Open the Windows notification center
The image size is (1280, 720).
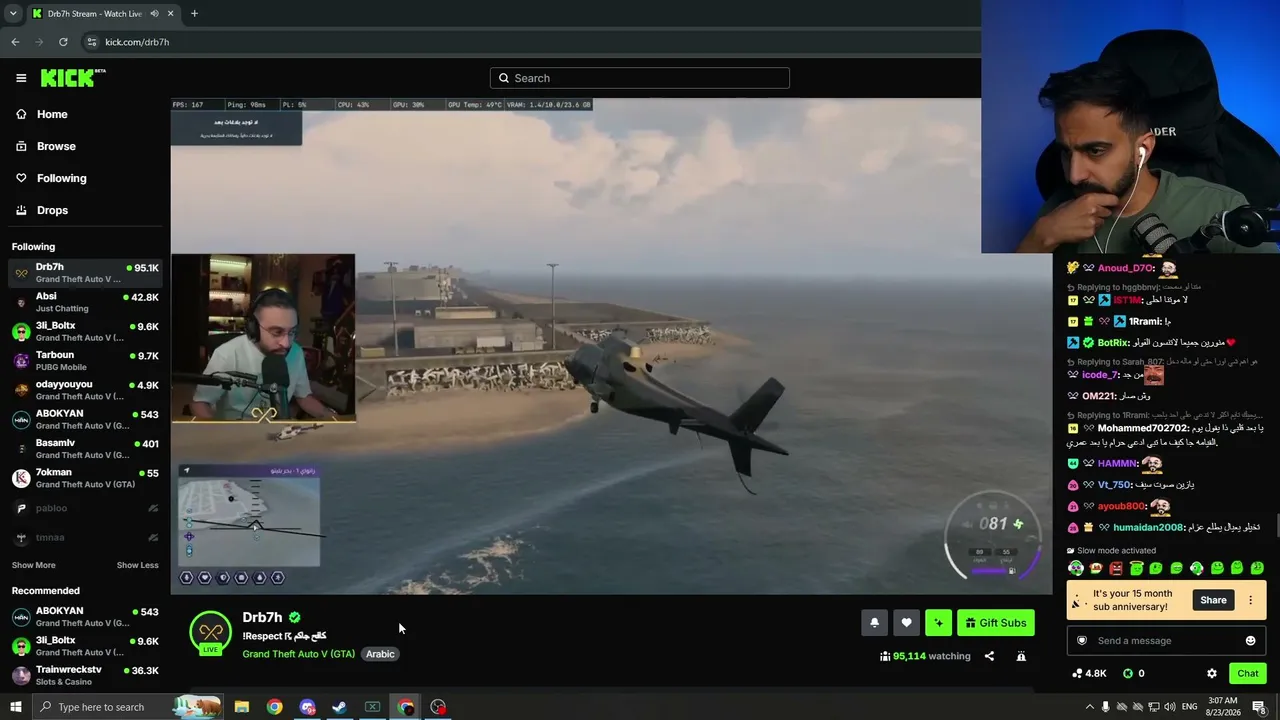point(1259,707)
